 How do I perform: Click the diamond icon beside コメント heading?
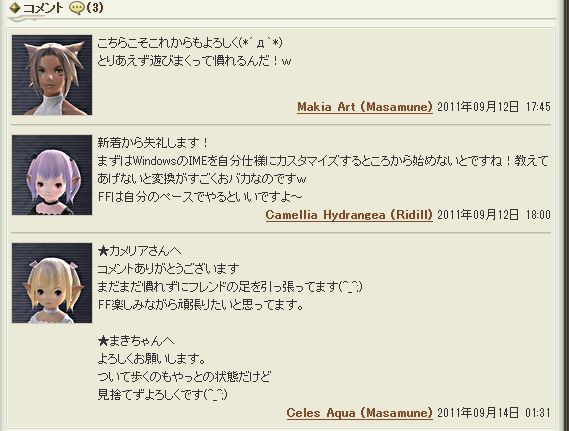[x=15, y=8]
